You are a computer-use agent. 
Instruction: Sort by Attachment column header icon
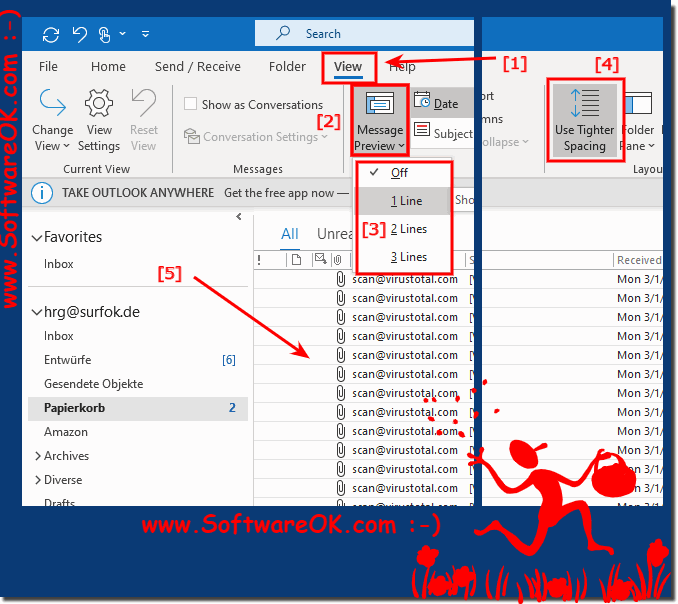pyautogui.click(x=338, y=260)
